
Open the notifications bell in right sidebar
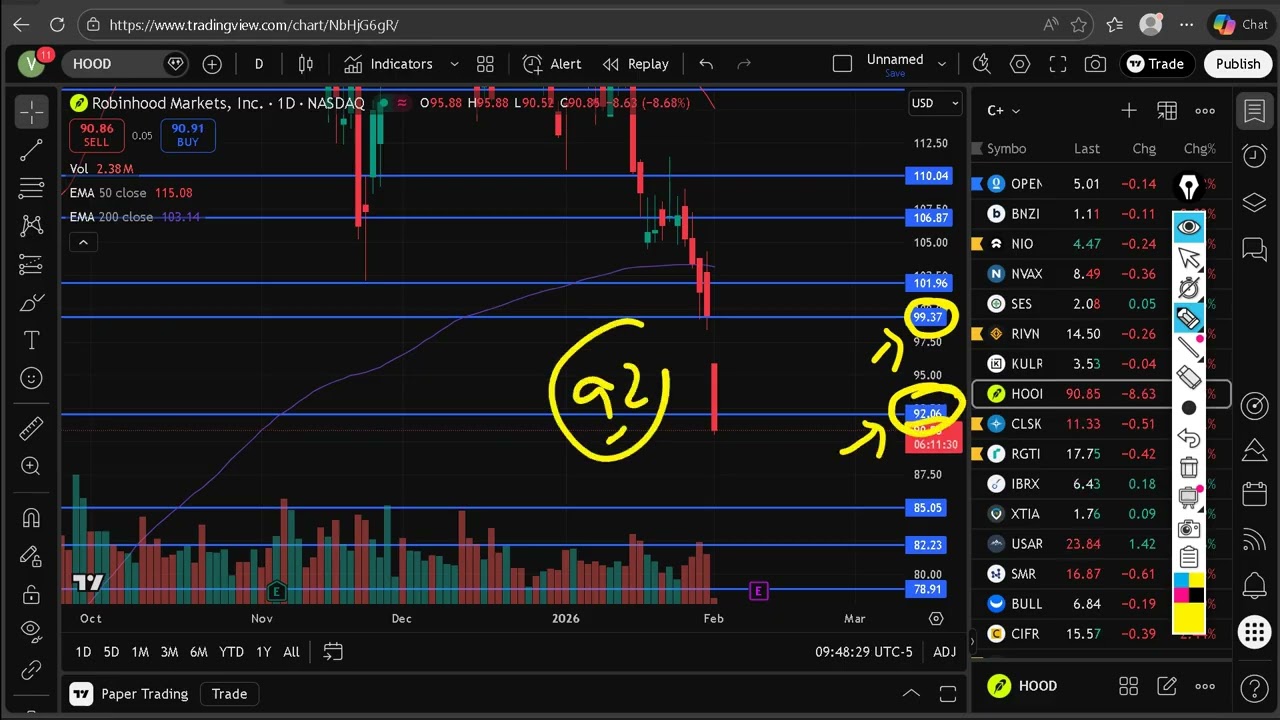pos(1254,585)
